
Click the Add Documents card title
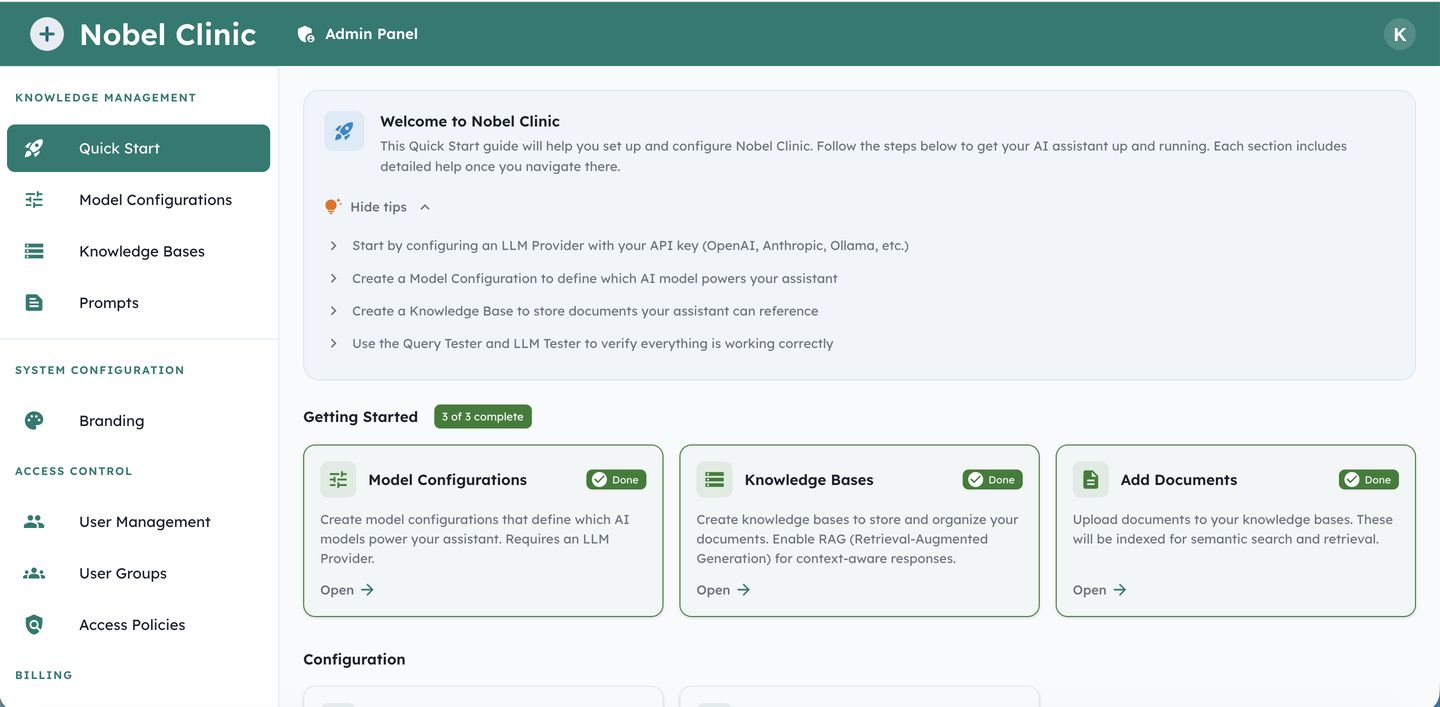pos(1179,480)
